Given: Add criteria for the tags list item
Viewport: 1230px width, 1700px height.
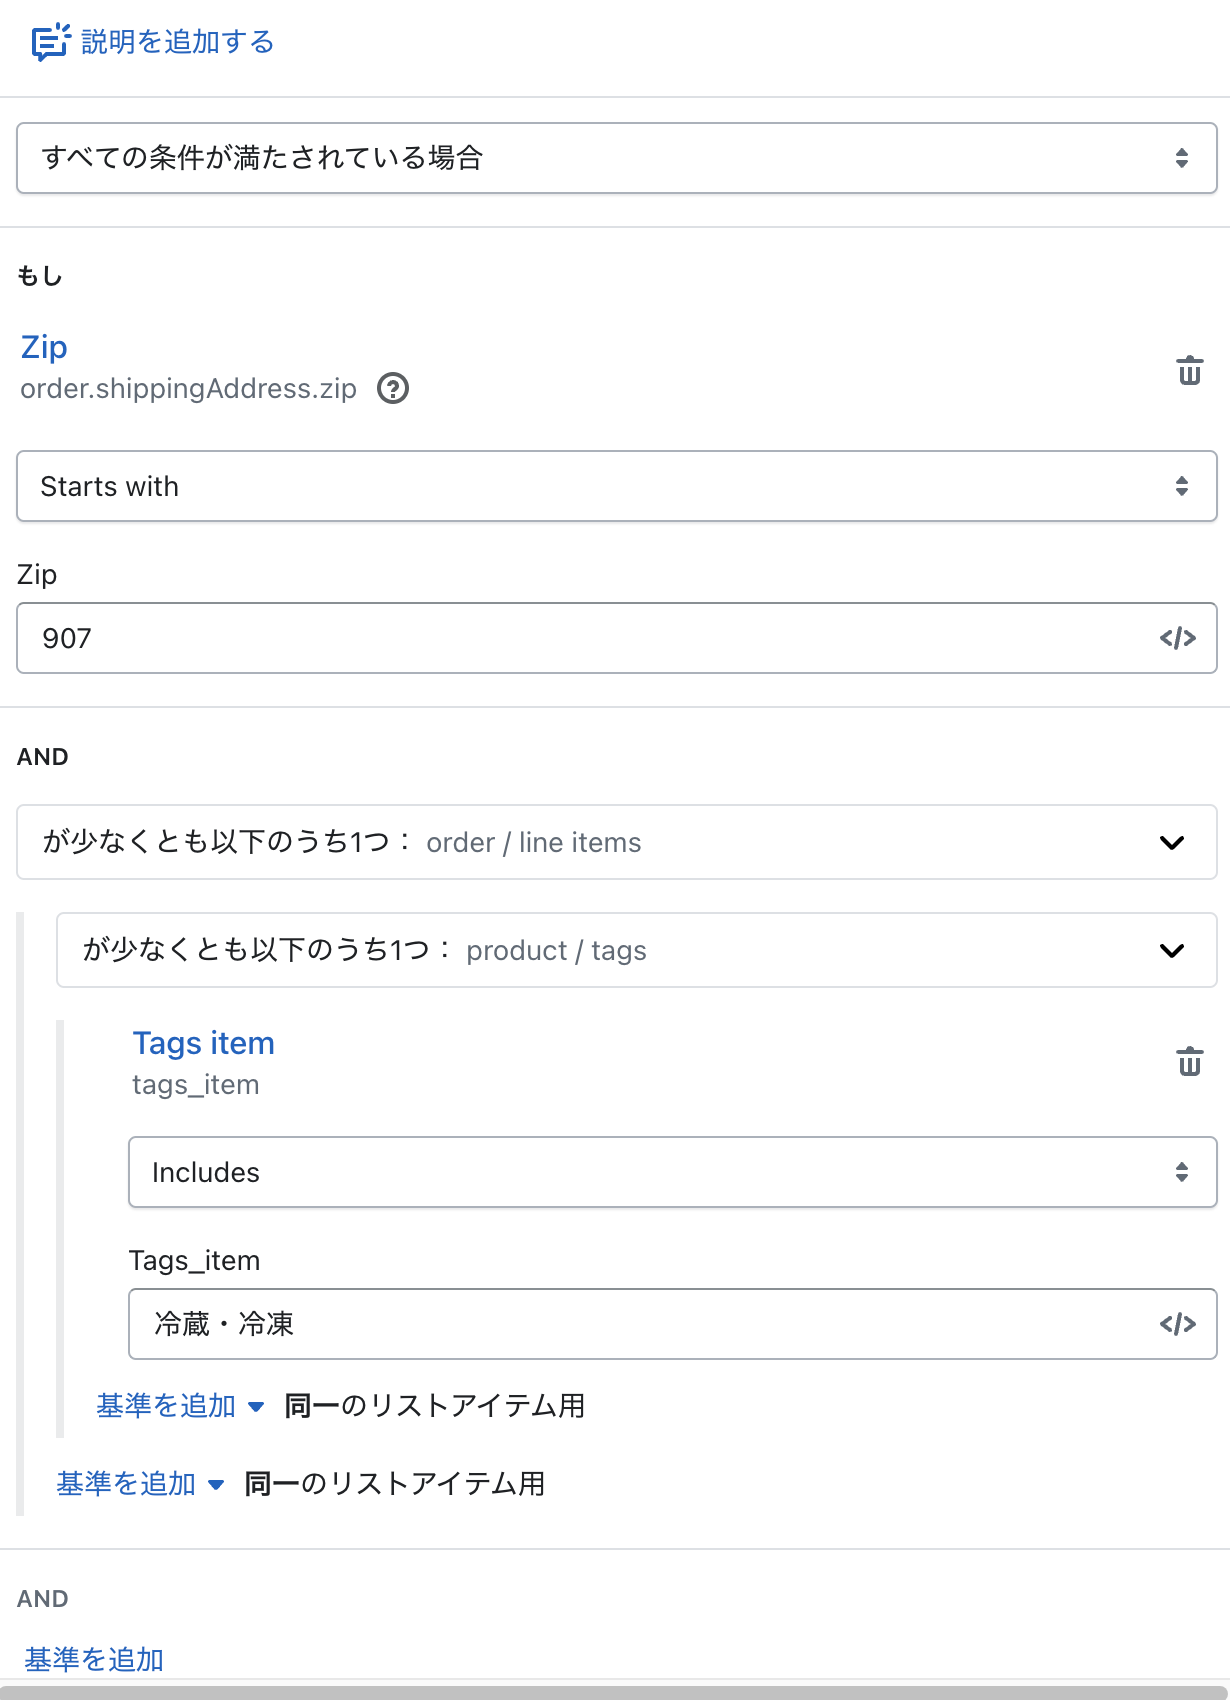Looking at the screenshot, I should [180, 1406].
